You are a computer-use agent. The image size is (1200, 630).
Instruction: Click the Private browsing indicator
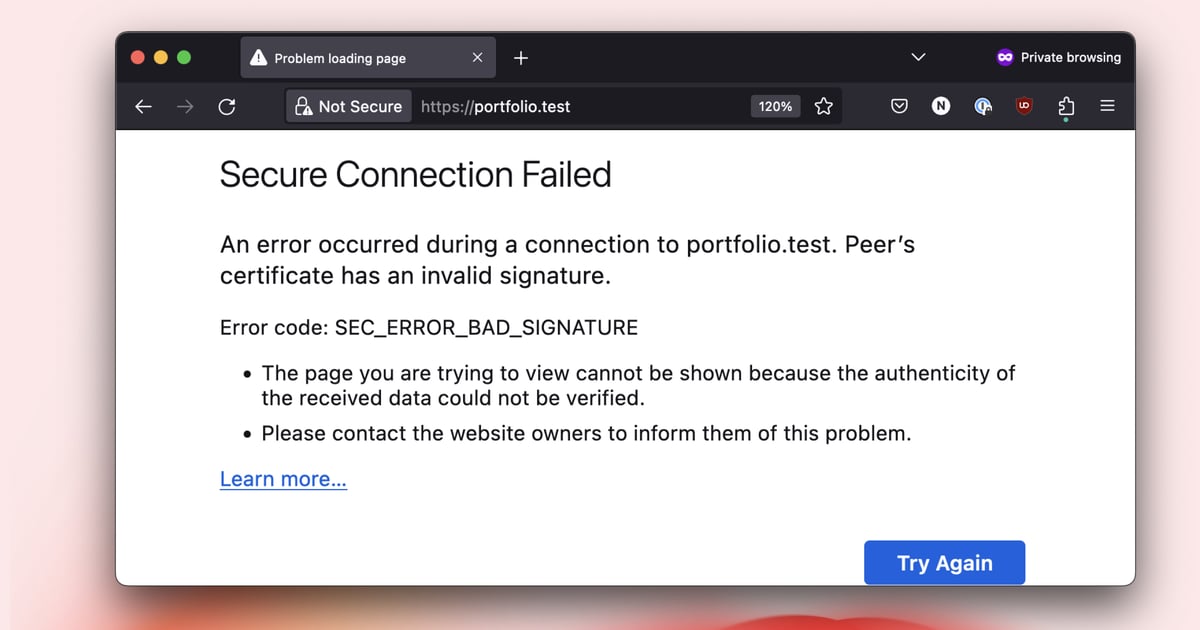tap(1059, 58)
